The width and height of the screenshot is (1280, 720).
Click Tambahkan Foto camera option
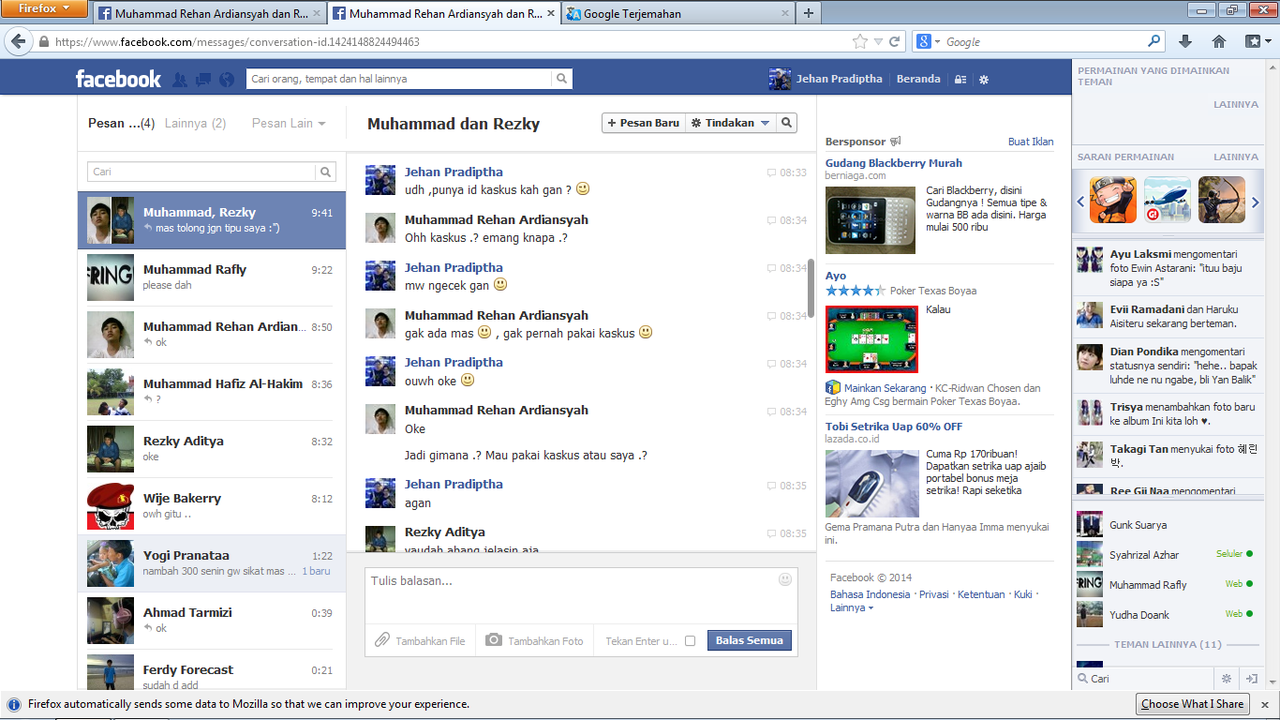[x=534, y=641]
